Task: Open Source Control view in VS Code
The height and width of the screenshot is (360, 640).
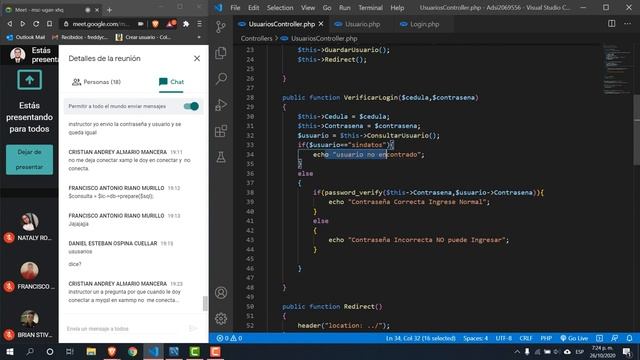Action: (221, 27)
